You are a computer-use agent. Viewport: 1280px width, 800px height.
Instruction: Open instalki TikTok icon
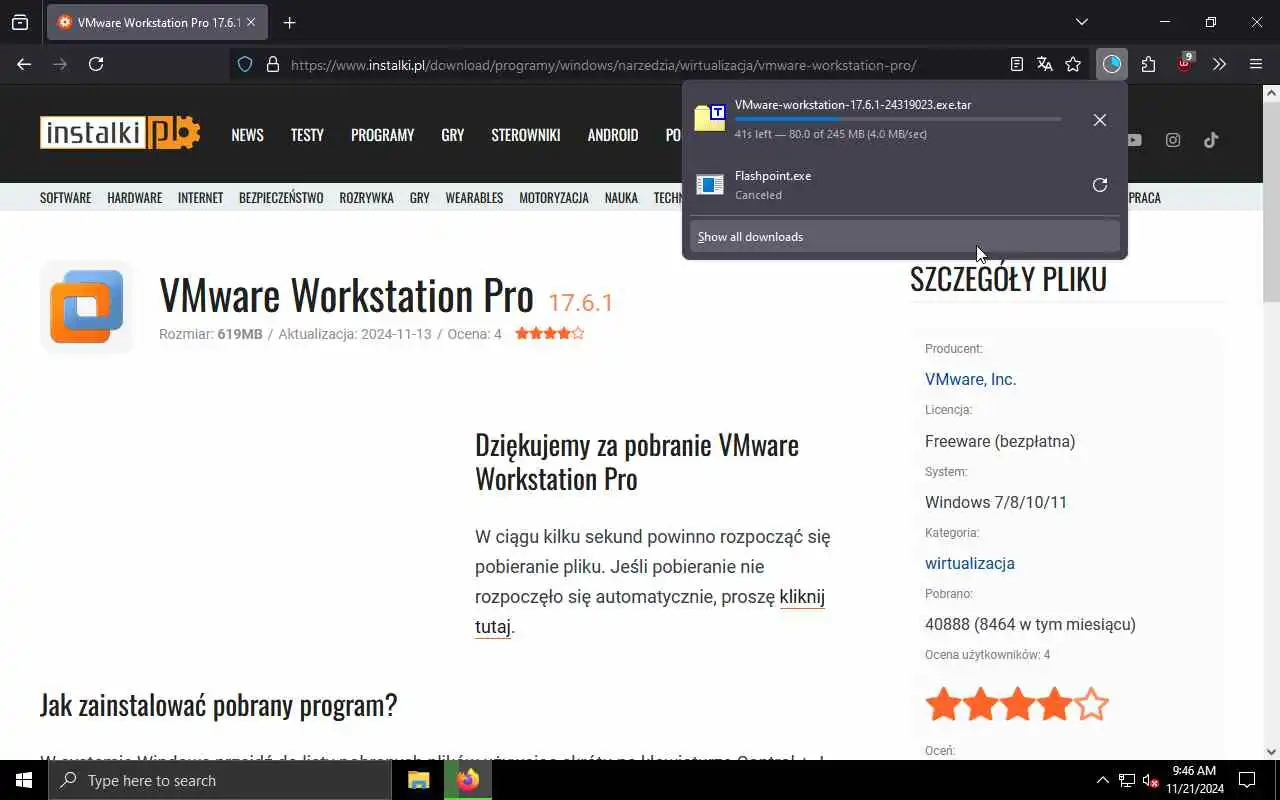(x=1211, y=140)
